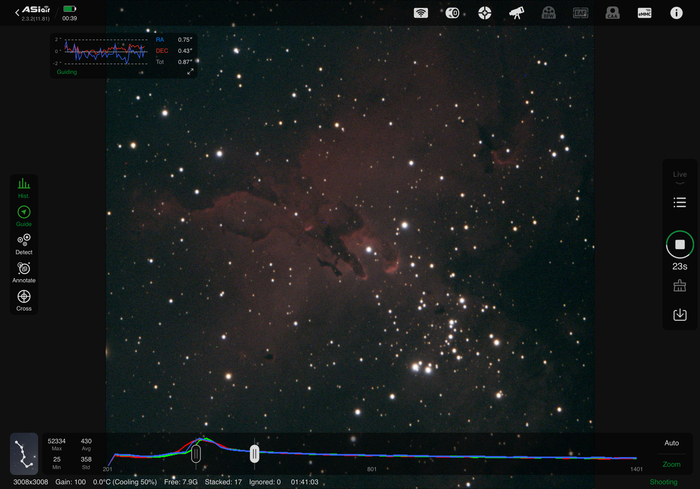Toggle the Hist. histogram display
The image size is (700, 489).
24,187
